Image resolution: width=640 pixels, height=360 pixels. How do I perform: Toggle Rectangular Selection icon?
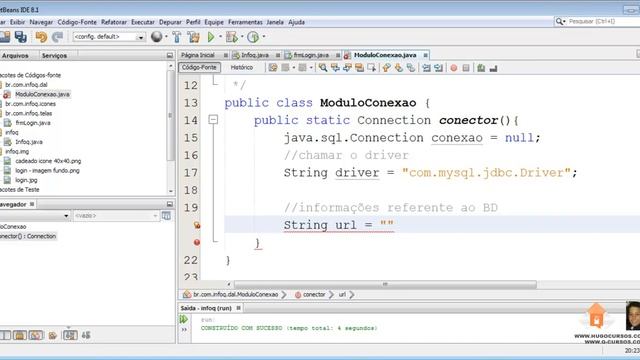tap(371, 68)
